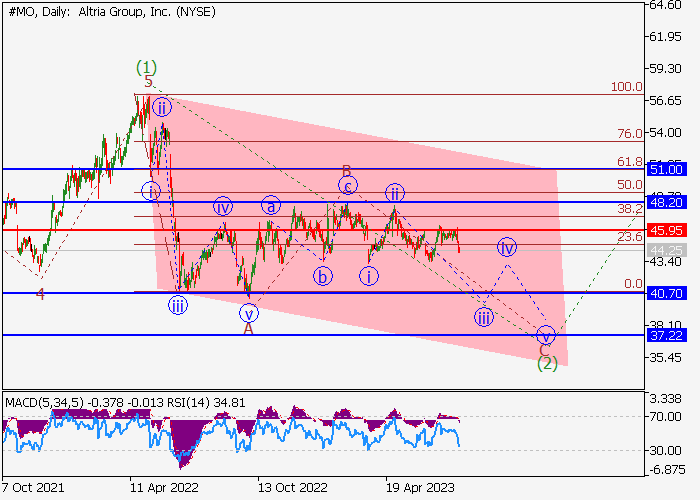Click the red C wave label above (2)
This screenshot has width=700, height=500.
point(544,351)
